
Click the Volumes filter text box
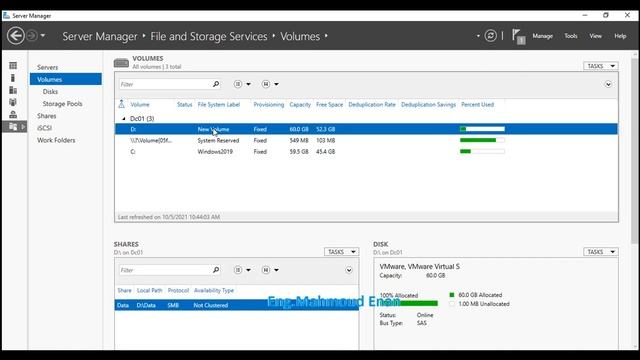tap(165, 84)
